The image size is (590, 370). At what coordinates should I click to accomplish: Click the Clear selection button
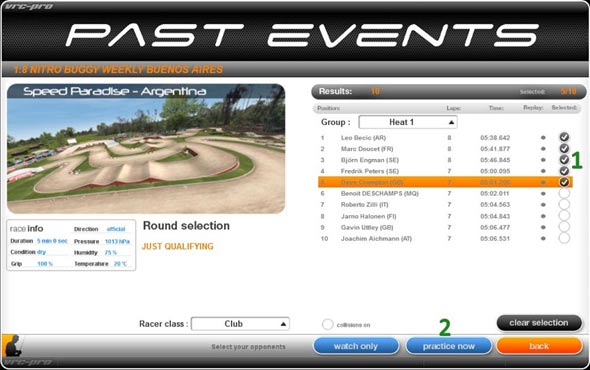[x=539, y=323]
